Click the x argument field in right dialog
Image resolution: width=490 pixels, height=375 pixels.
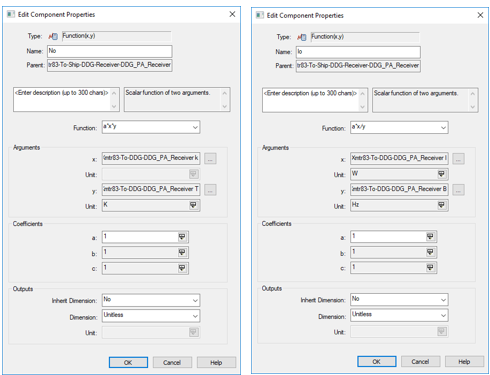pyautogui.click(x=399, y=158)
